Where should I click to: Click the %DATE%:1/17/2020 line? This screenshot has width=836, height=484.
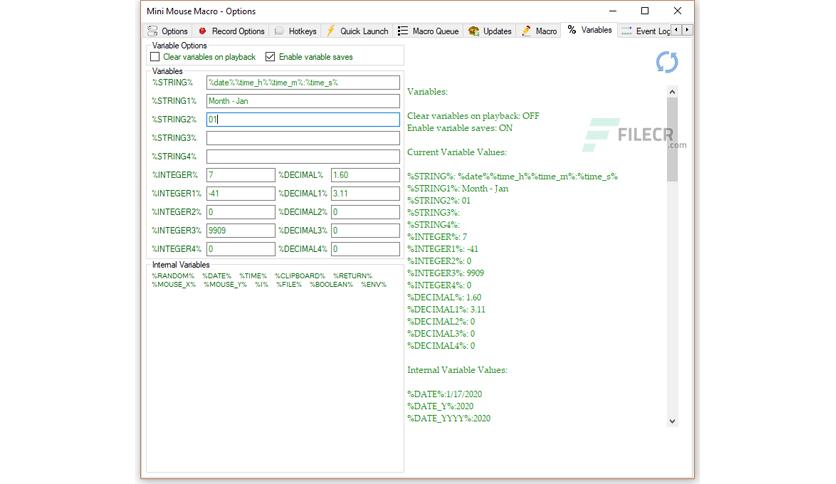[445, 394]
